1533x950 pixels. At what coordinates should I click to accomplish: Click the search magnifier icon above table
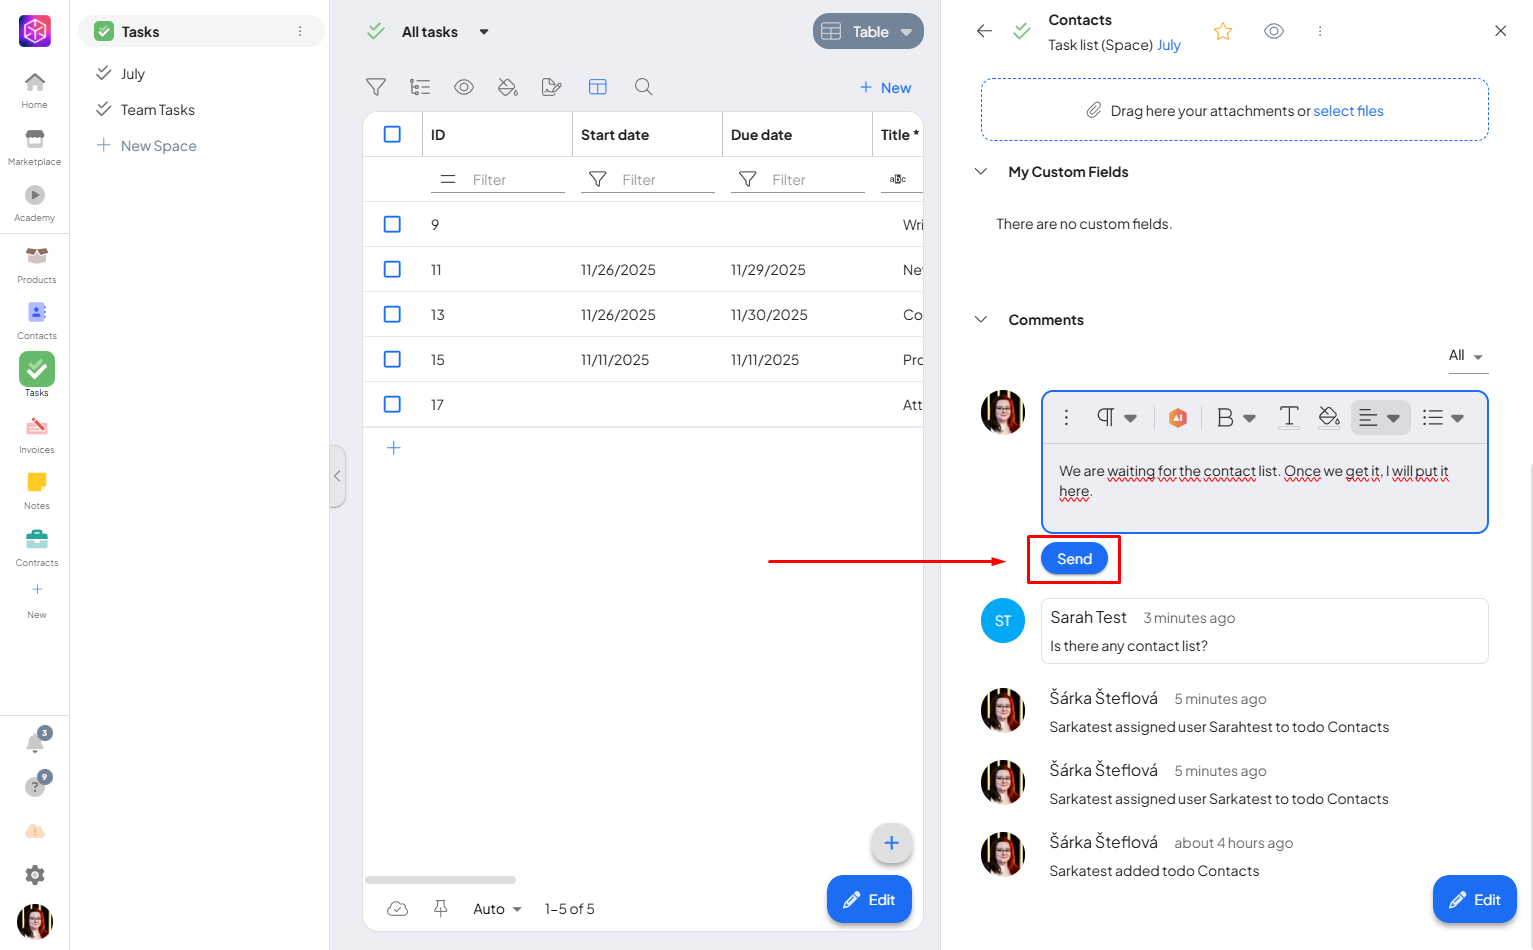point(644,87)
